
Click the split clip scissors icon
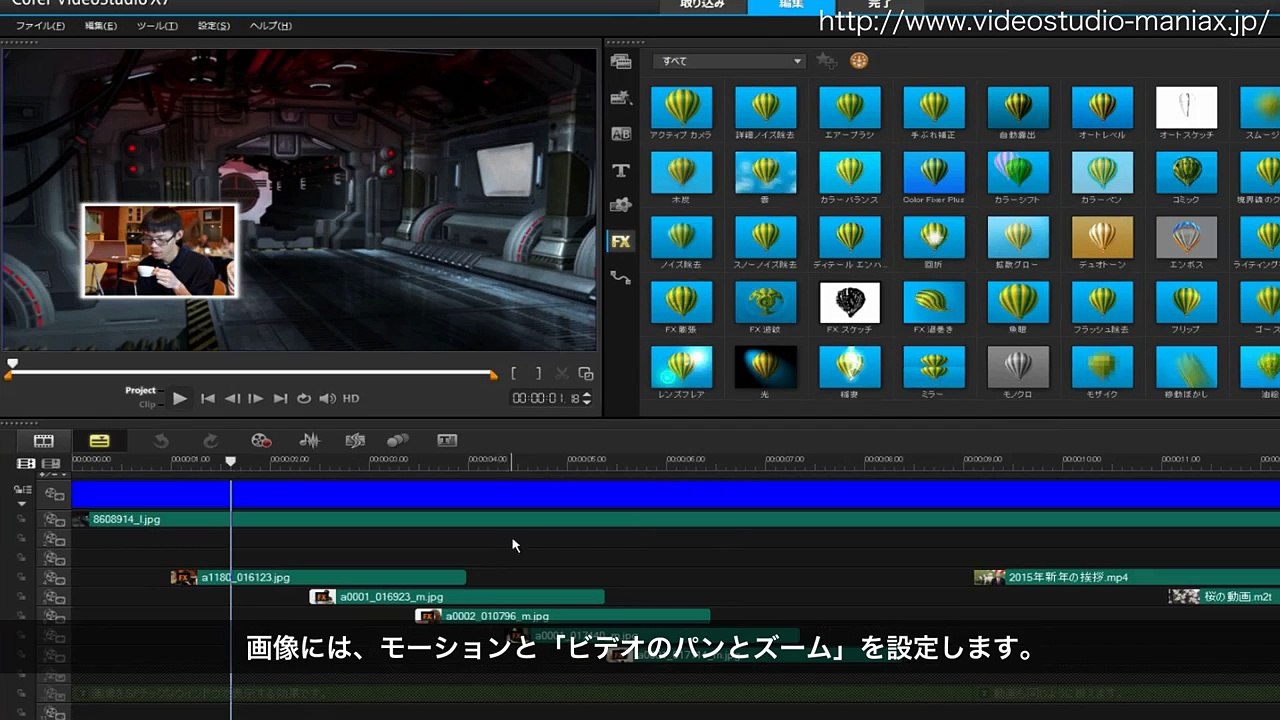pyautogui.click(x=562, y=374)
